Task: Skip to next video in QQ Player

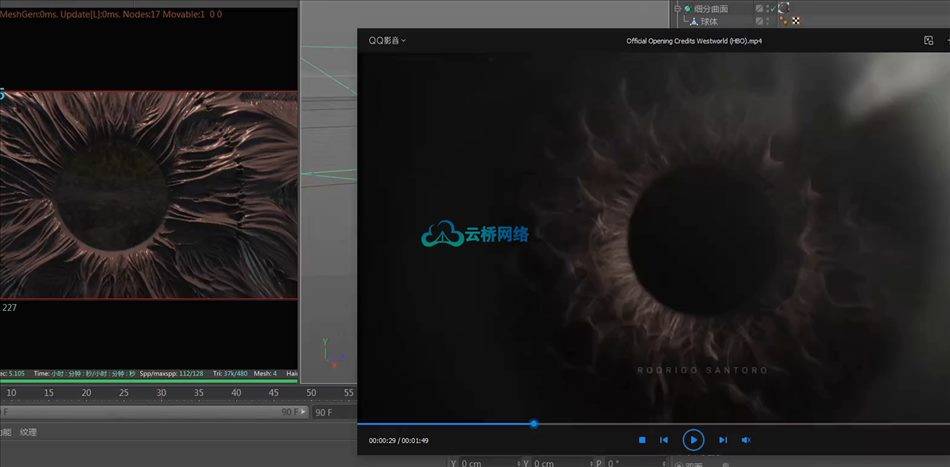Action: [x=723, y=440]
